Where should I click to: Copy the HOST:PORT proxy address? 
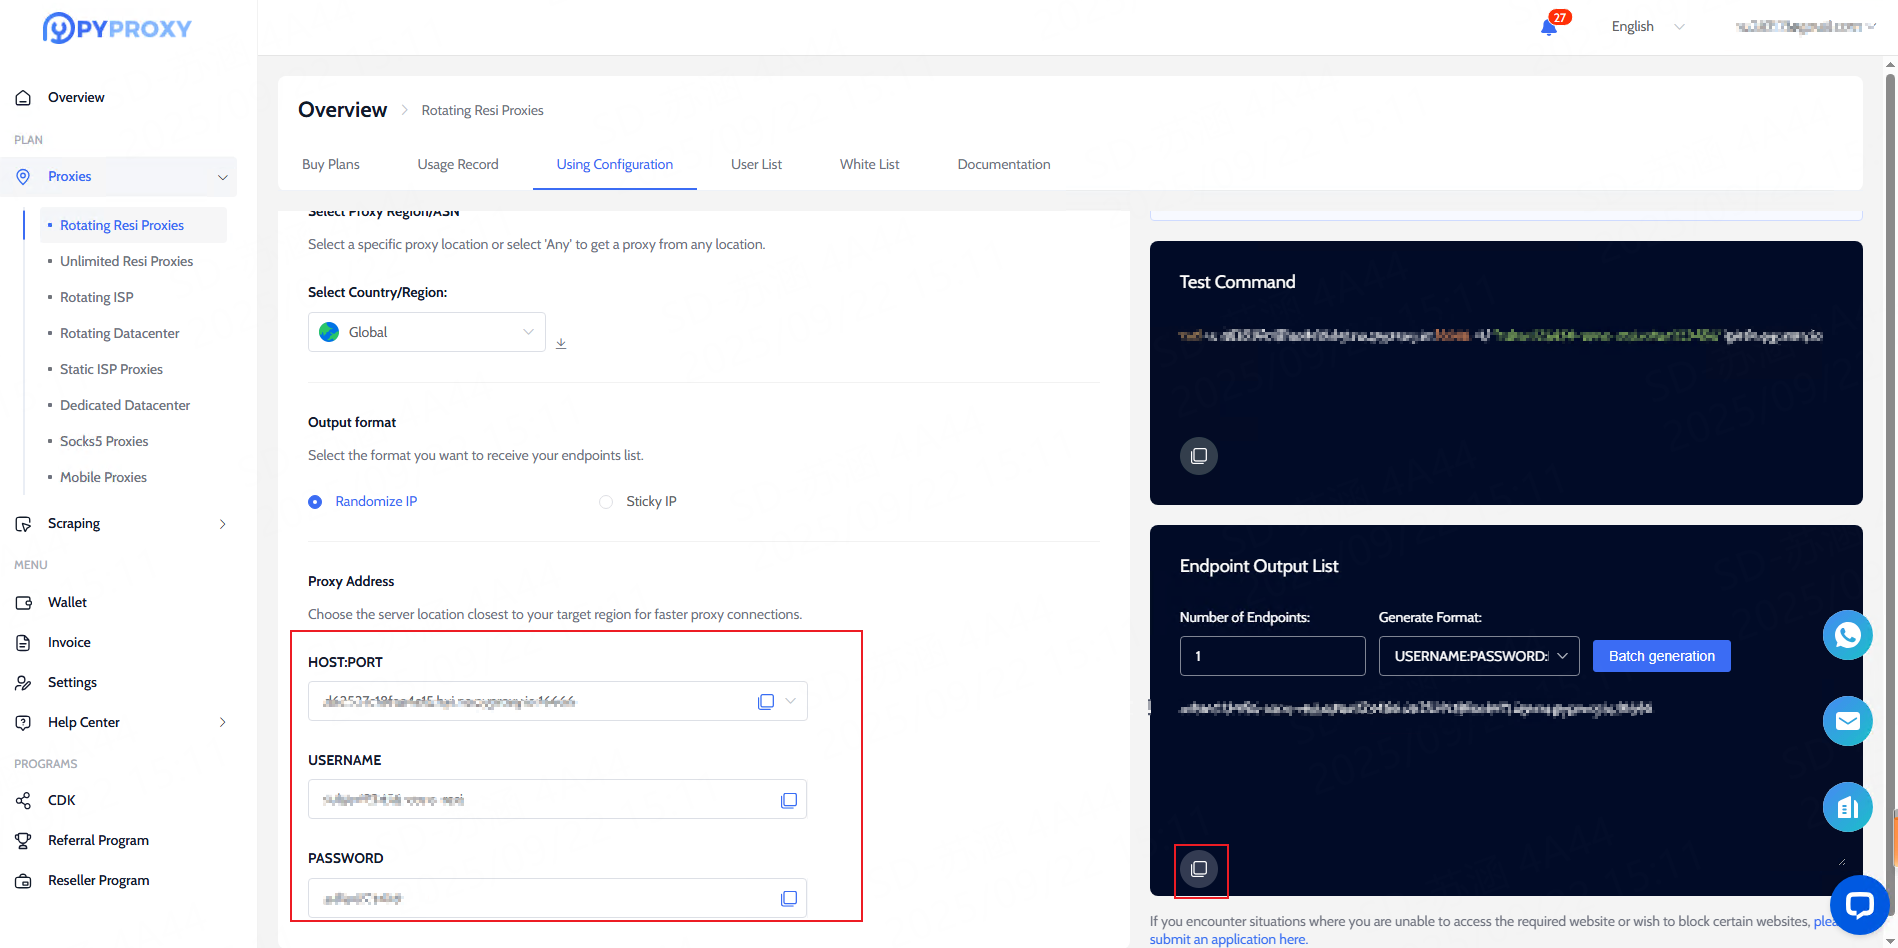pos(766,702)
